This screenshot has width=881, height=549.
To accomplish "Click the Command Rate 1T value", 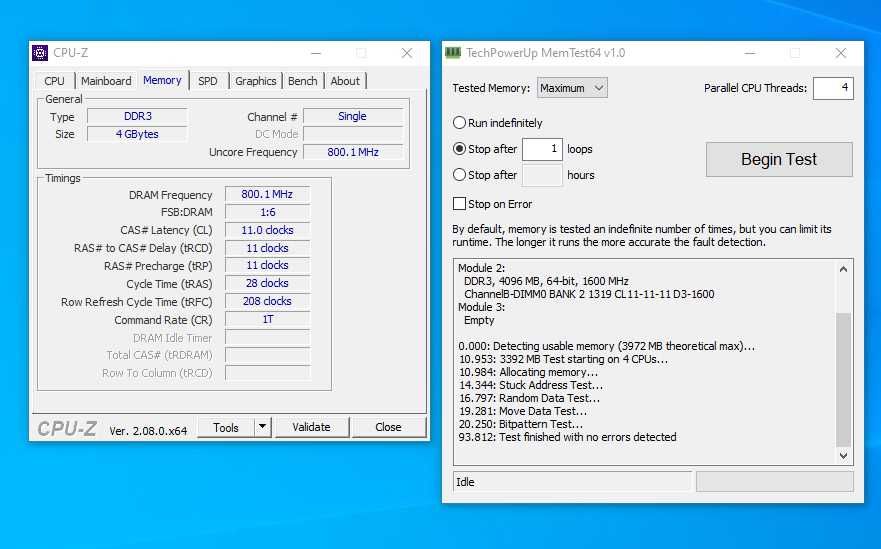I will tap(267, 319).
